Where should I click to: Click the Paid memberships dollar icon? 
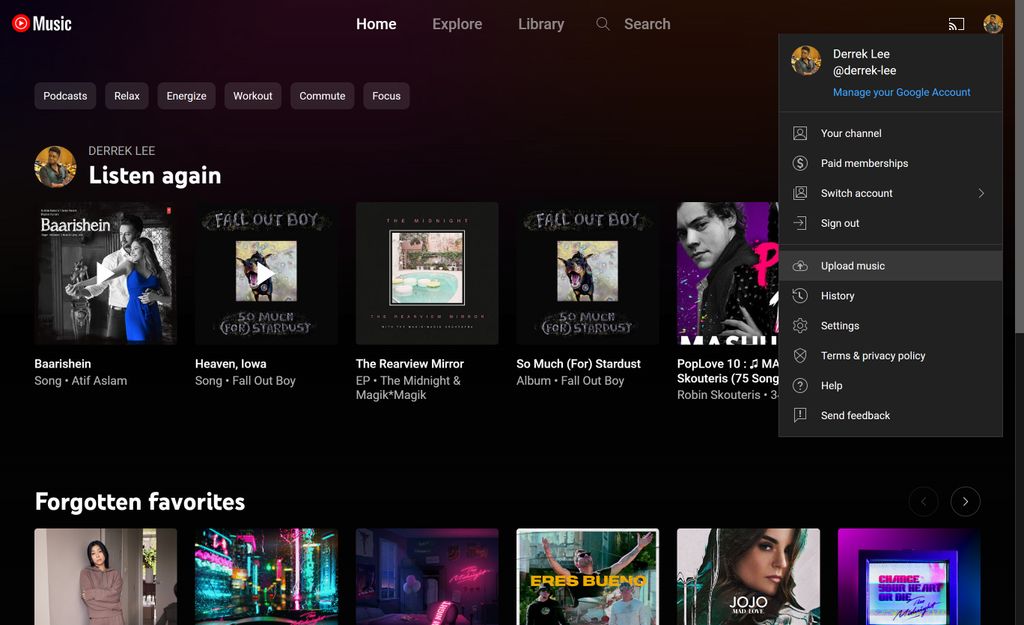[799, 162]
